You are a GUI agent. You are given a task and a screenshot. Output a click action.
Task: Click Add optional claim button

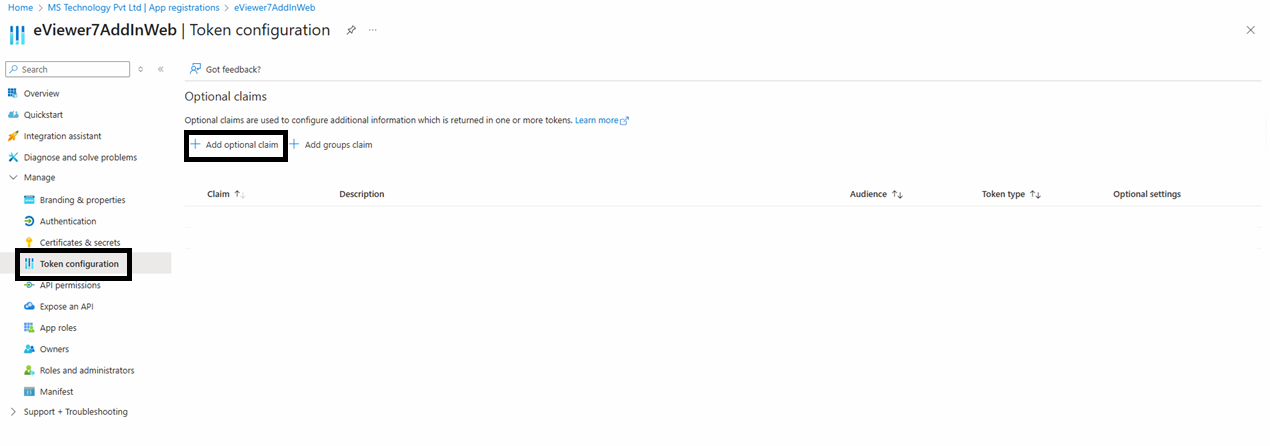click(235, 145)
